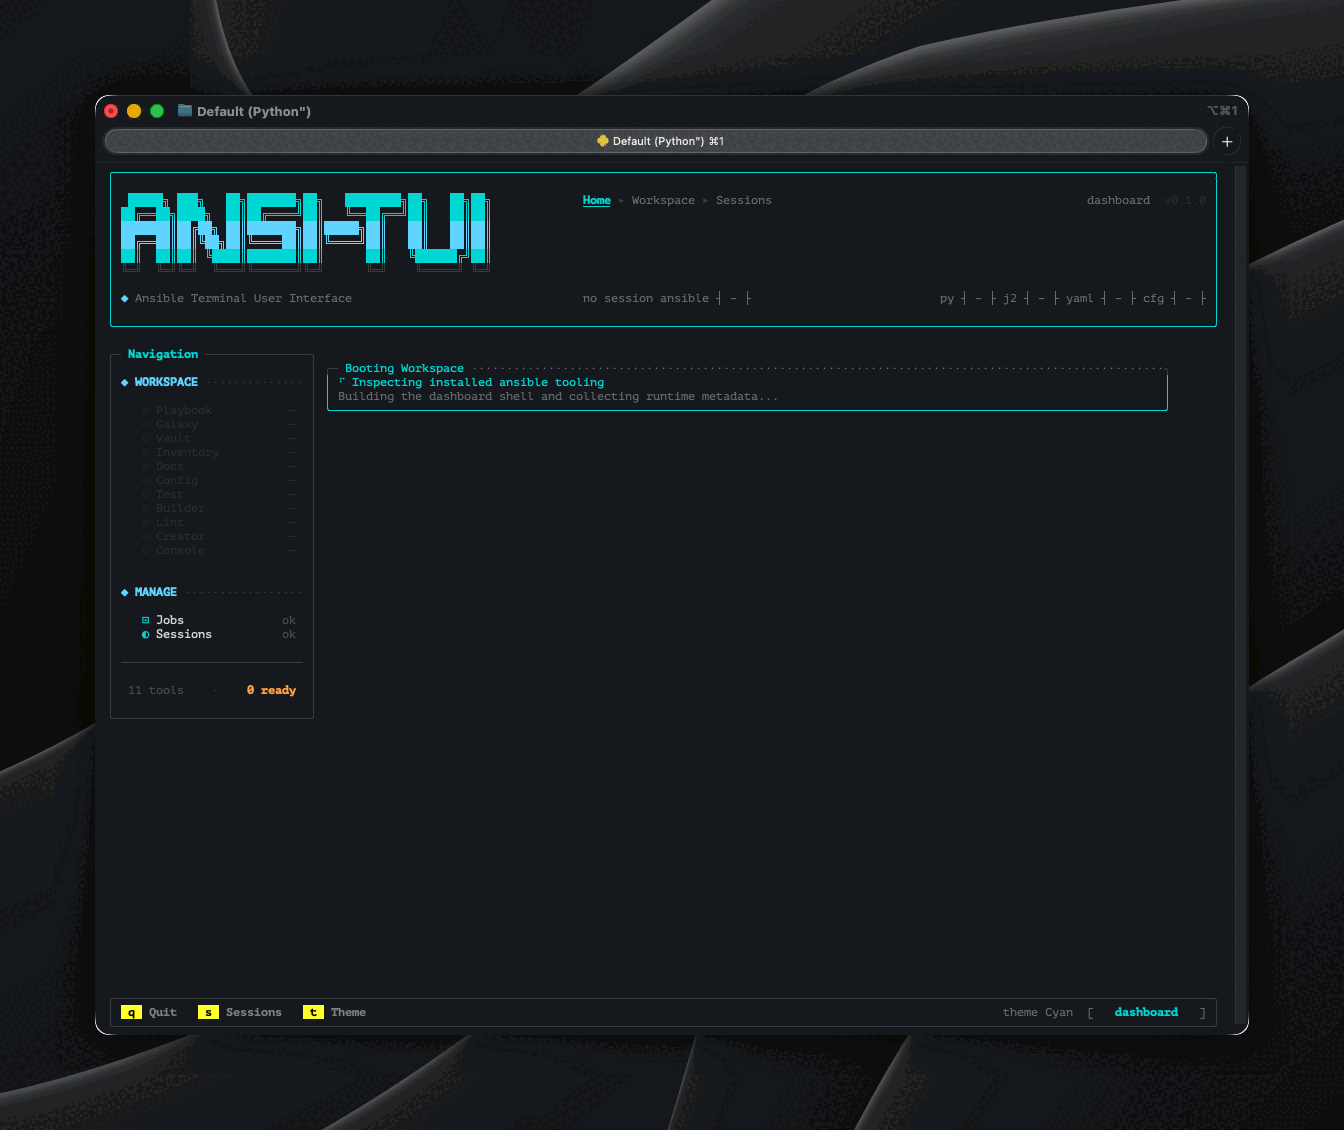This screenshot has width=1344, height=1130.
Task: Open the terminal tab plus button
Action: [1227, 141]
